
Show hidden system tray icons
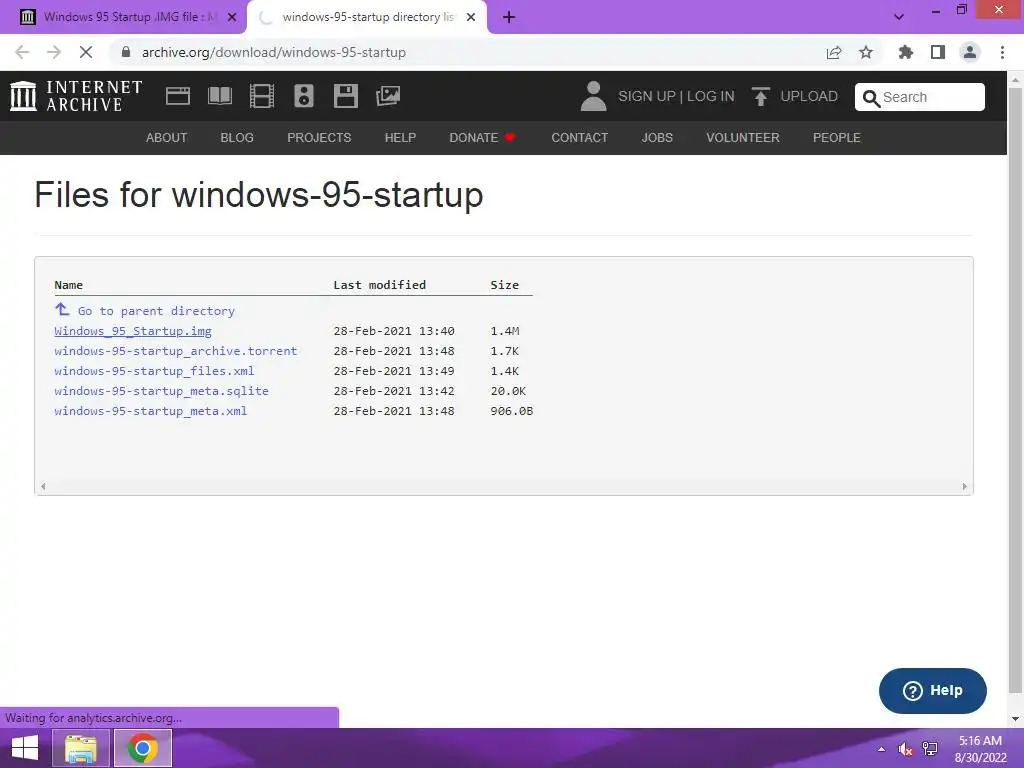(882, 749)
